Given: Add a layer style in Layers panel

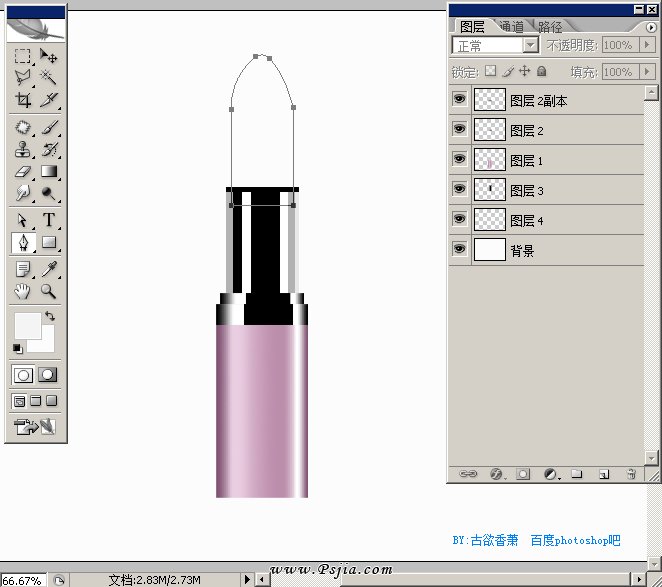Looking at the screenshot, I should tap(496, 474).
